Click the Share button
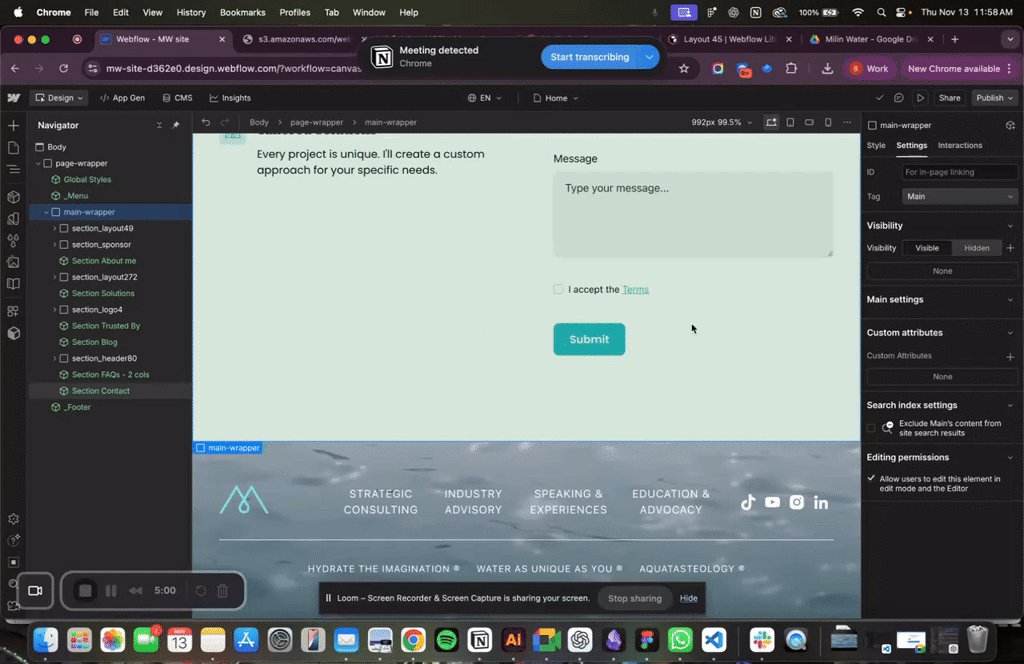This screenshot has width=1024, height=664. (949, 98)
